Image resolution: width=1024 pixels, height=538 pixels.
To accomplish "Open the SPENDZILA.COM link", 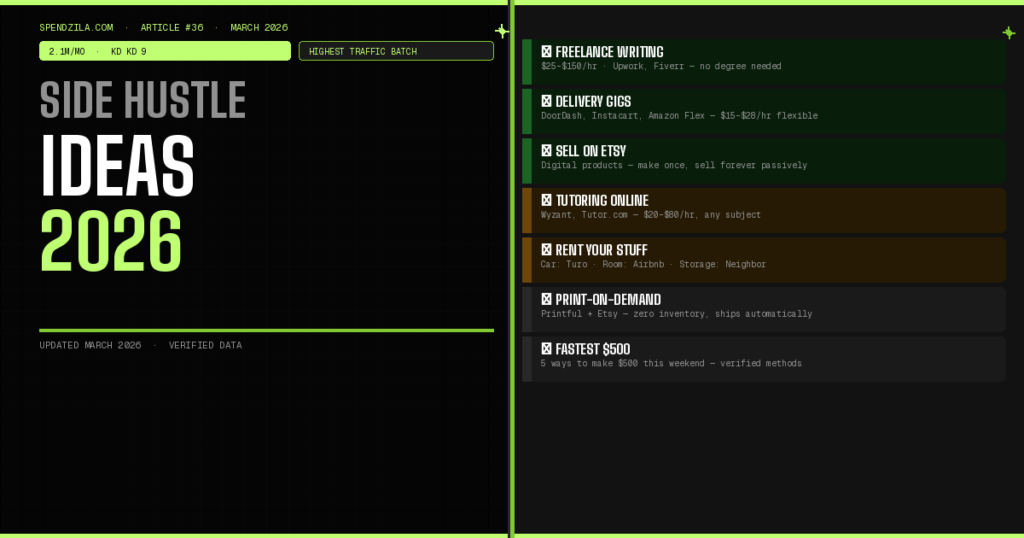I will [76, 28].
